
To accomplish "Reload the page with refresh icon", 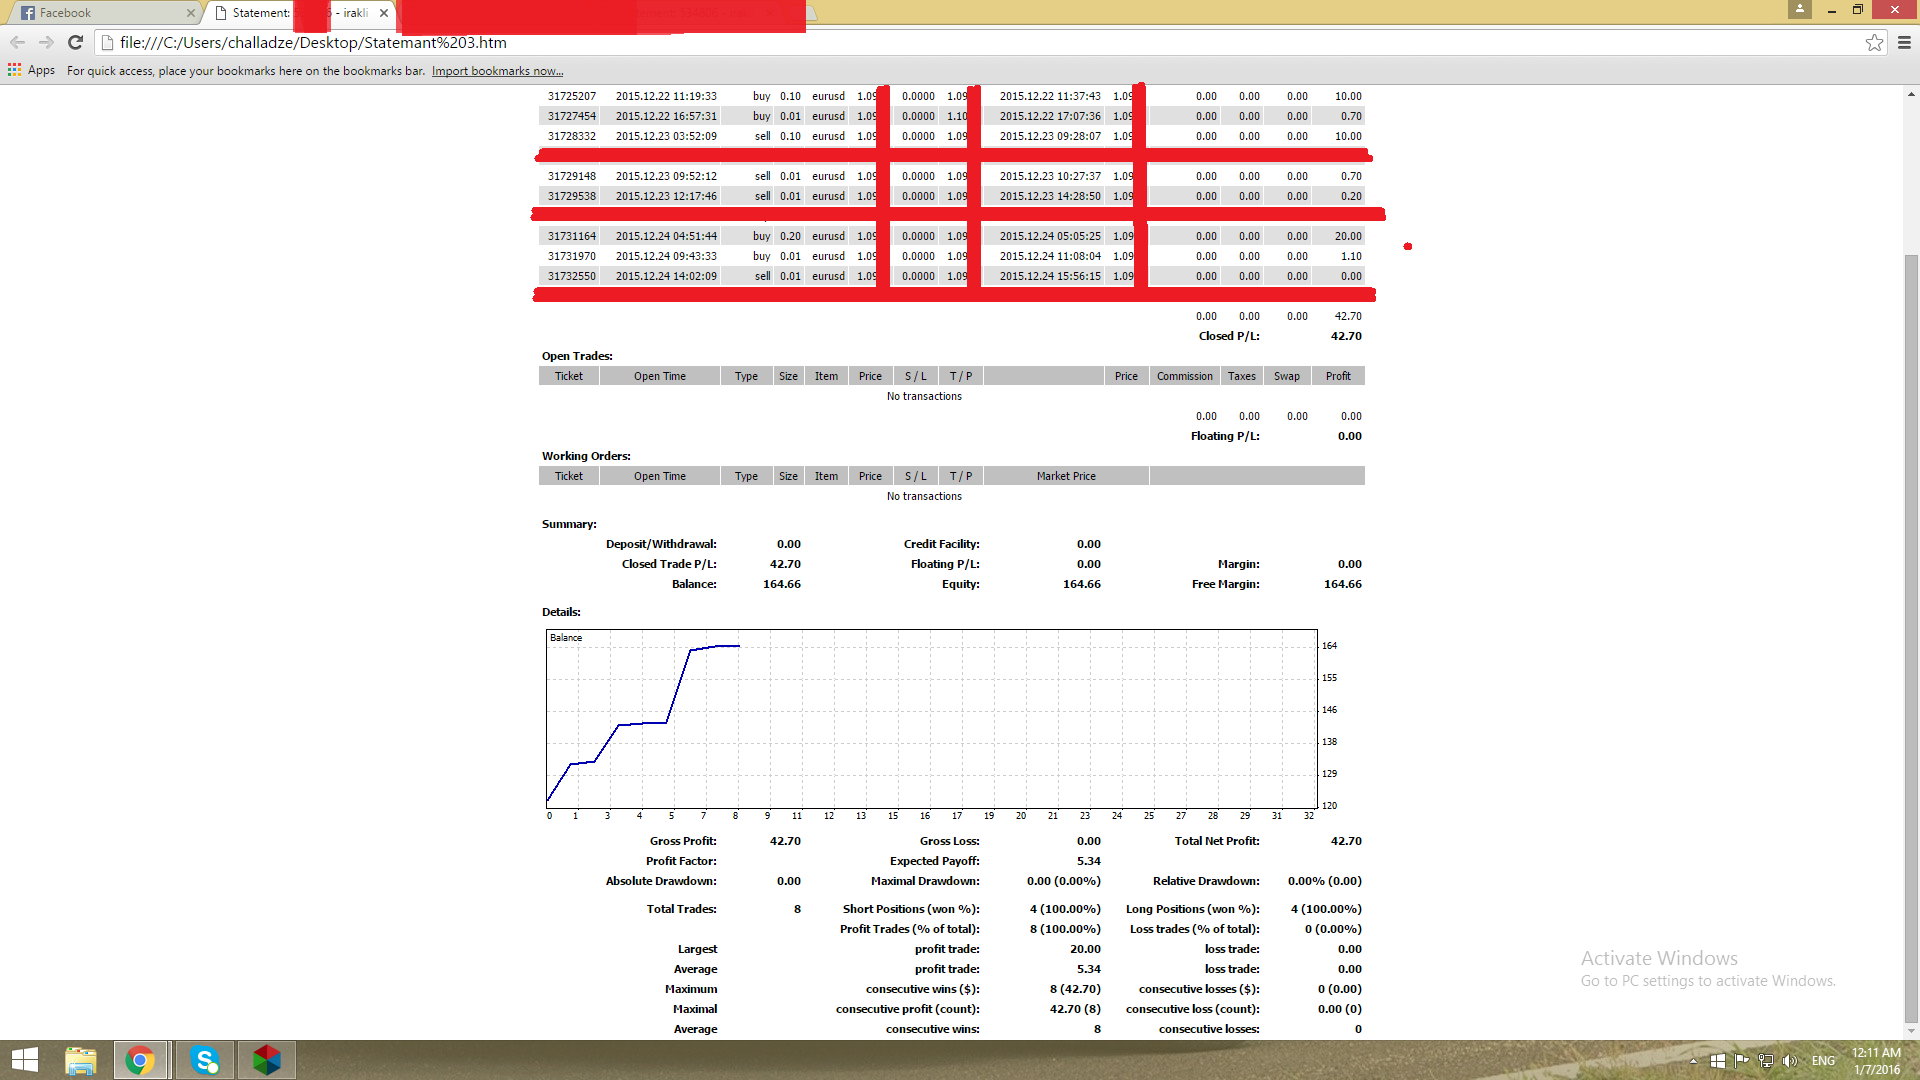I will pos(75,42).
